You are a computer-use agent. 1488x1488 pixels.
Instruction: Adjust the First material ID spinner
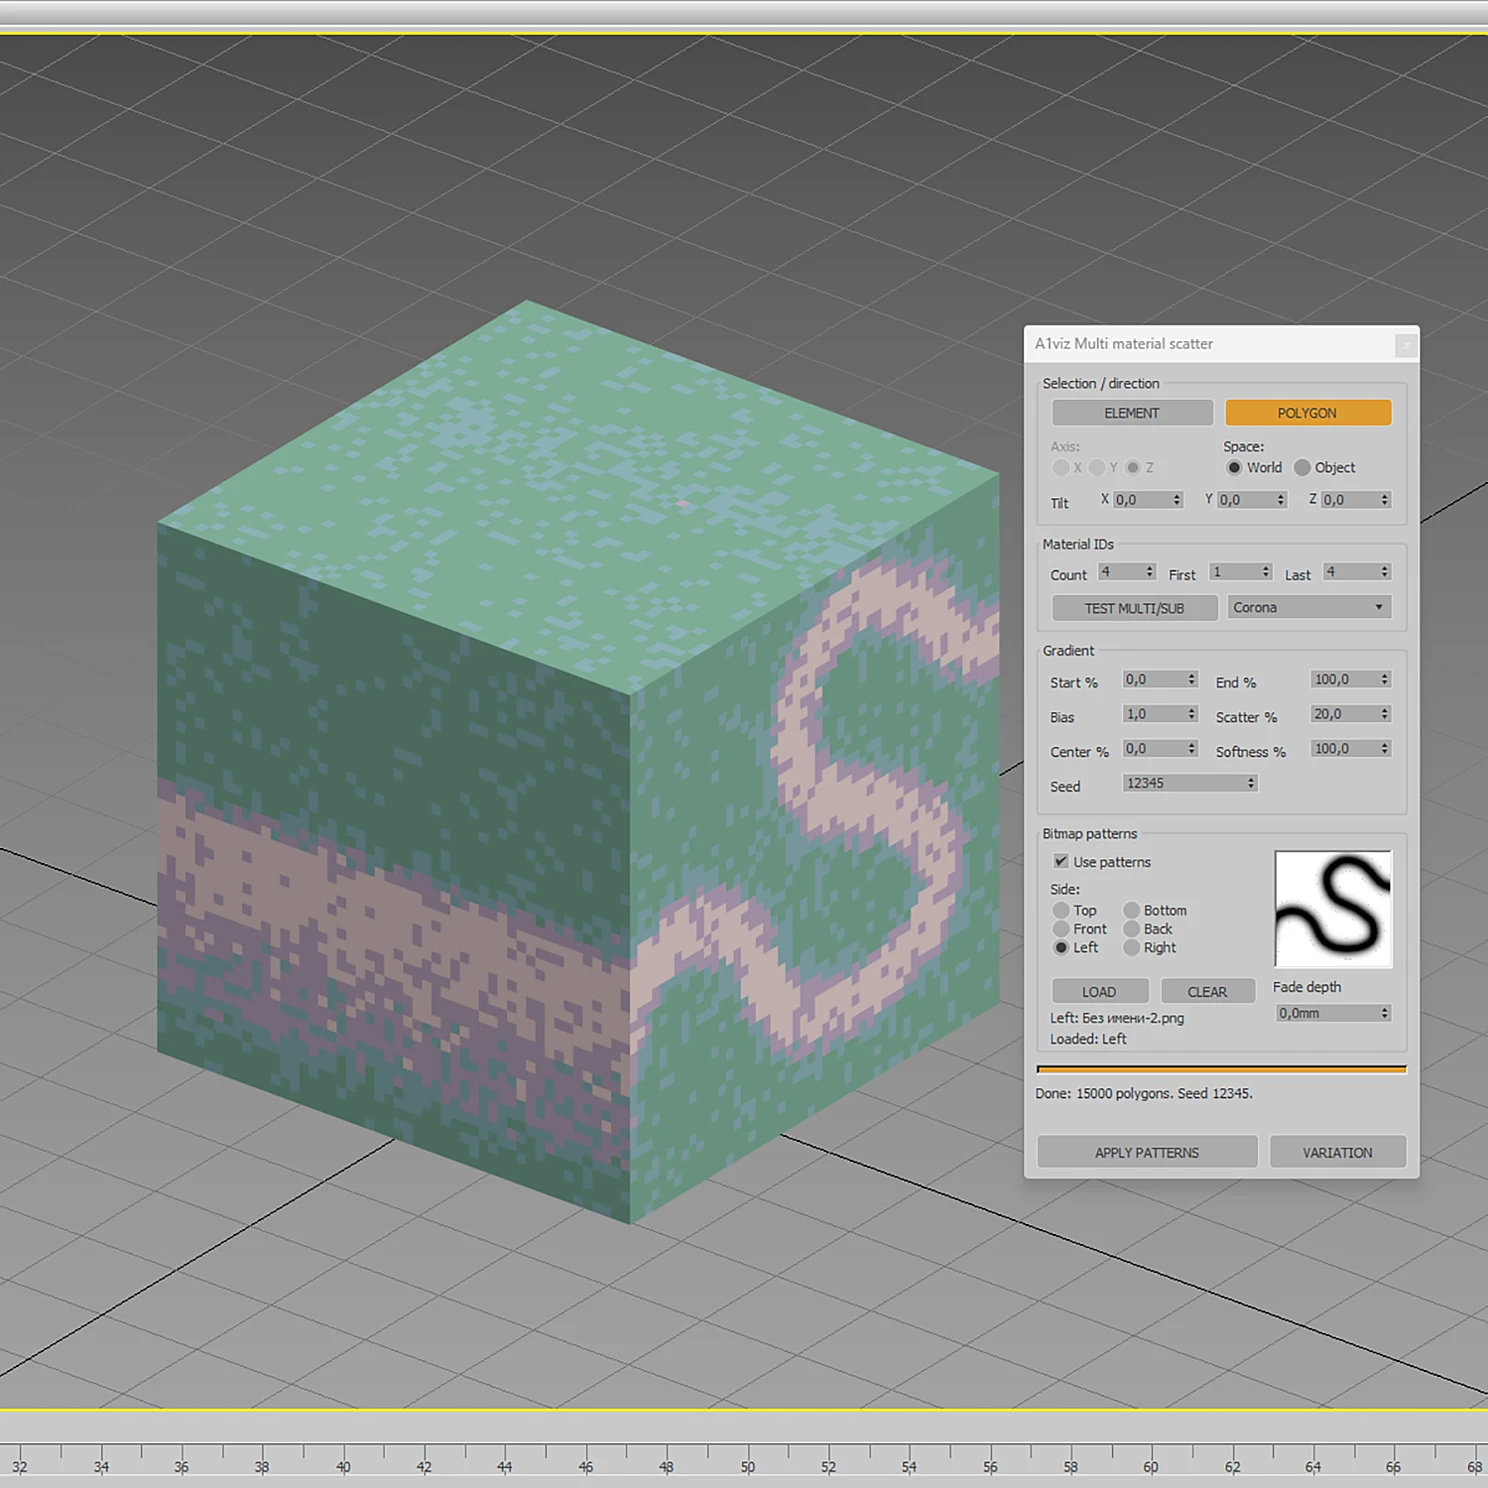pyautogui.click(x=1266, y=572)
